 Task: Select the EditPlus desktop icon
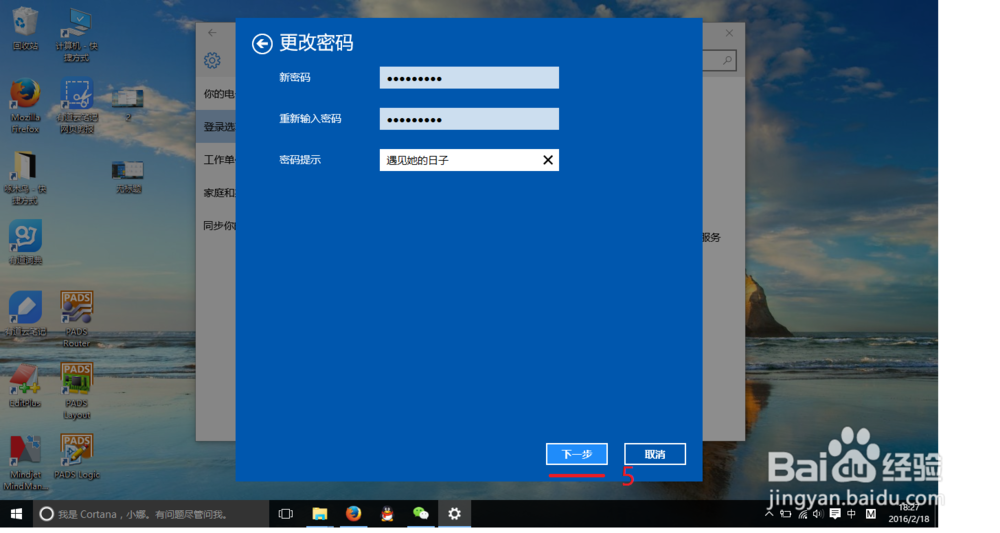(x=25, y=386)
